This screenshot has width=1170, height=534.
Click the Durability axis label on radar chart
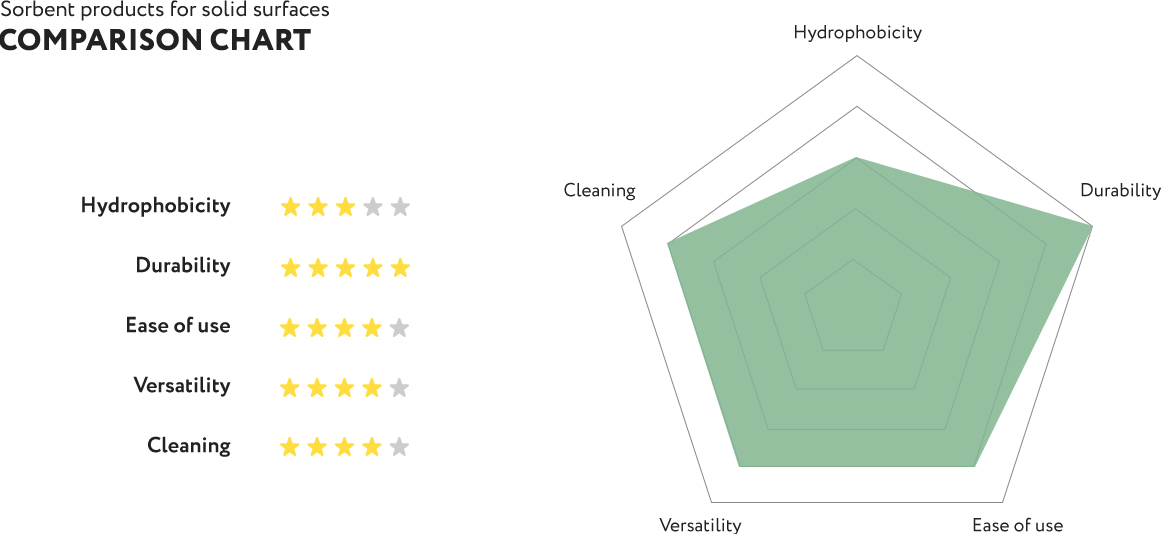(x=1121, y=190)
